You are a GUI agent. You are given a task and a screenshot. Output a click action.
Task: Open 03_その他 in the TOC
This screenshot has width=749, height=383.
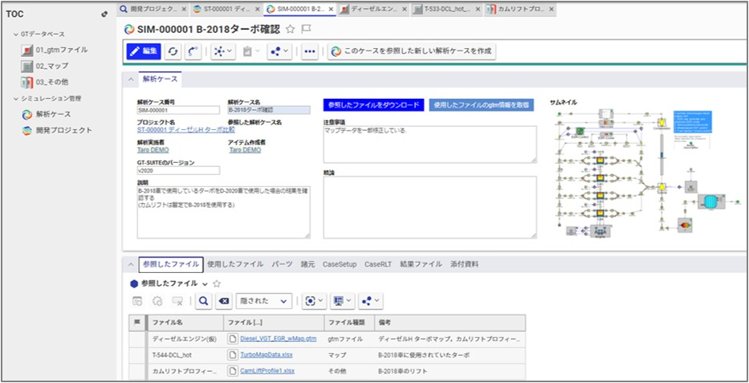[x=45, y=82]
